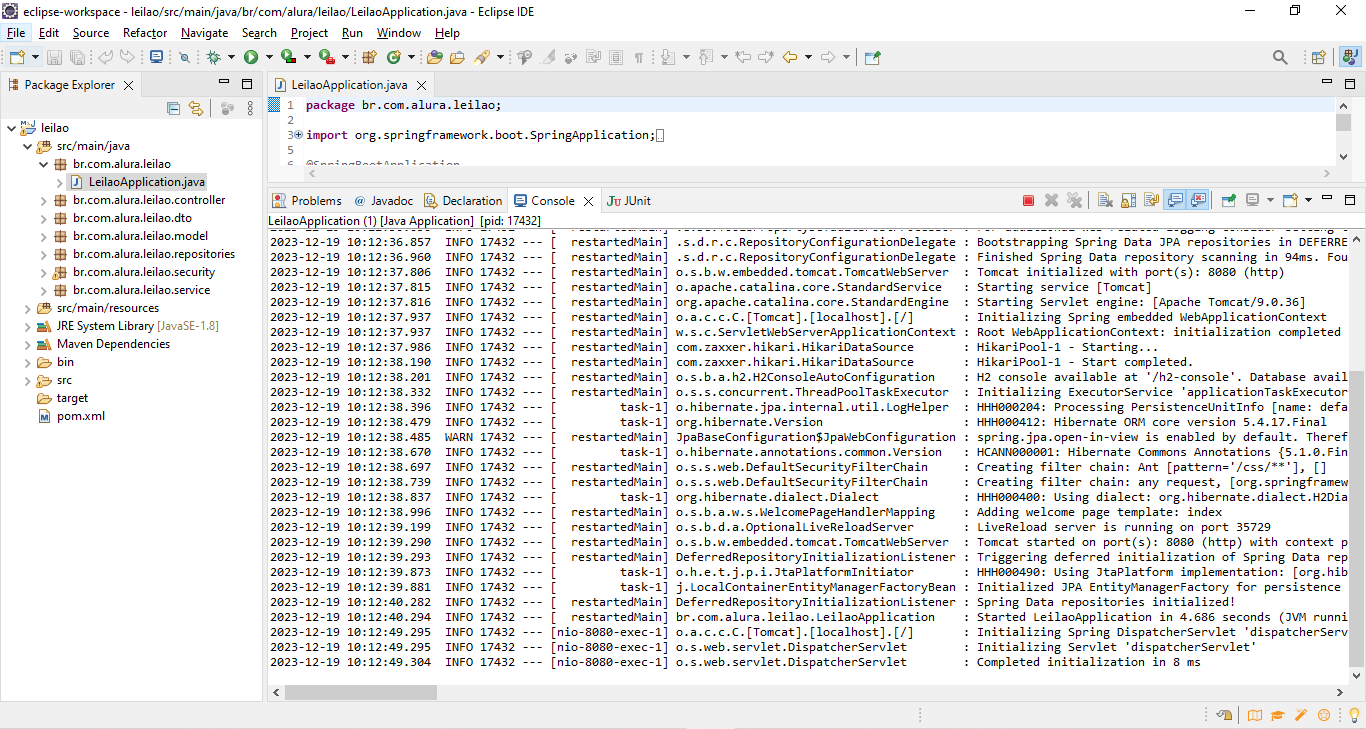
Task: Open the File menu
Action: pyautogui.click(x=16, y=33)
